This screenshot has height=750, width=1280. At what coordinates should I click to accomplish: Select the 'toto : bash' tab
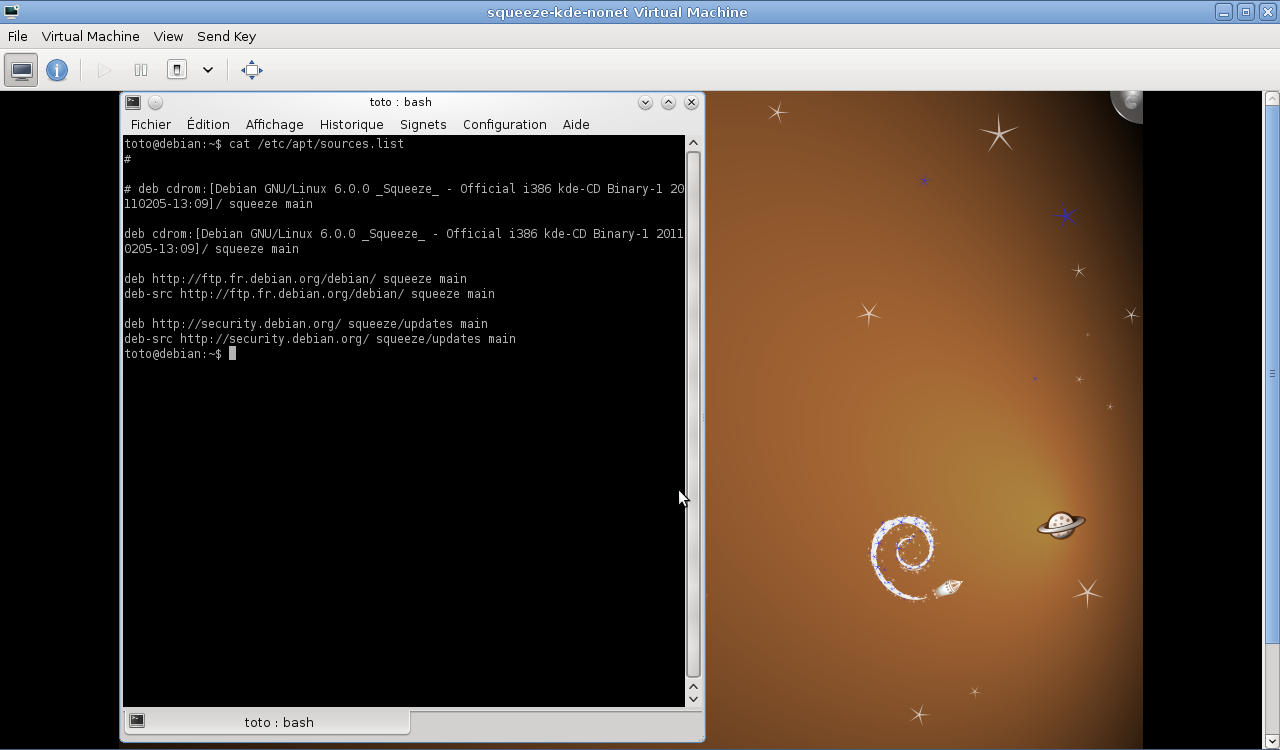[267, 721]
